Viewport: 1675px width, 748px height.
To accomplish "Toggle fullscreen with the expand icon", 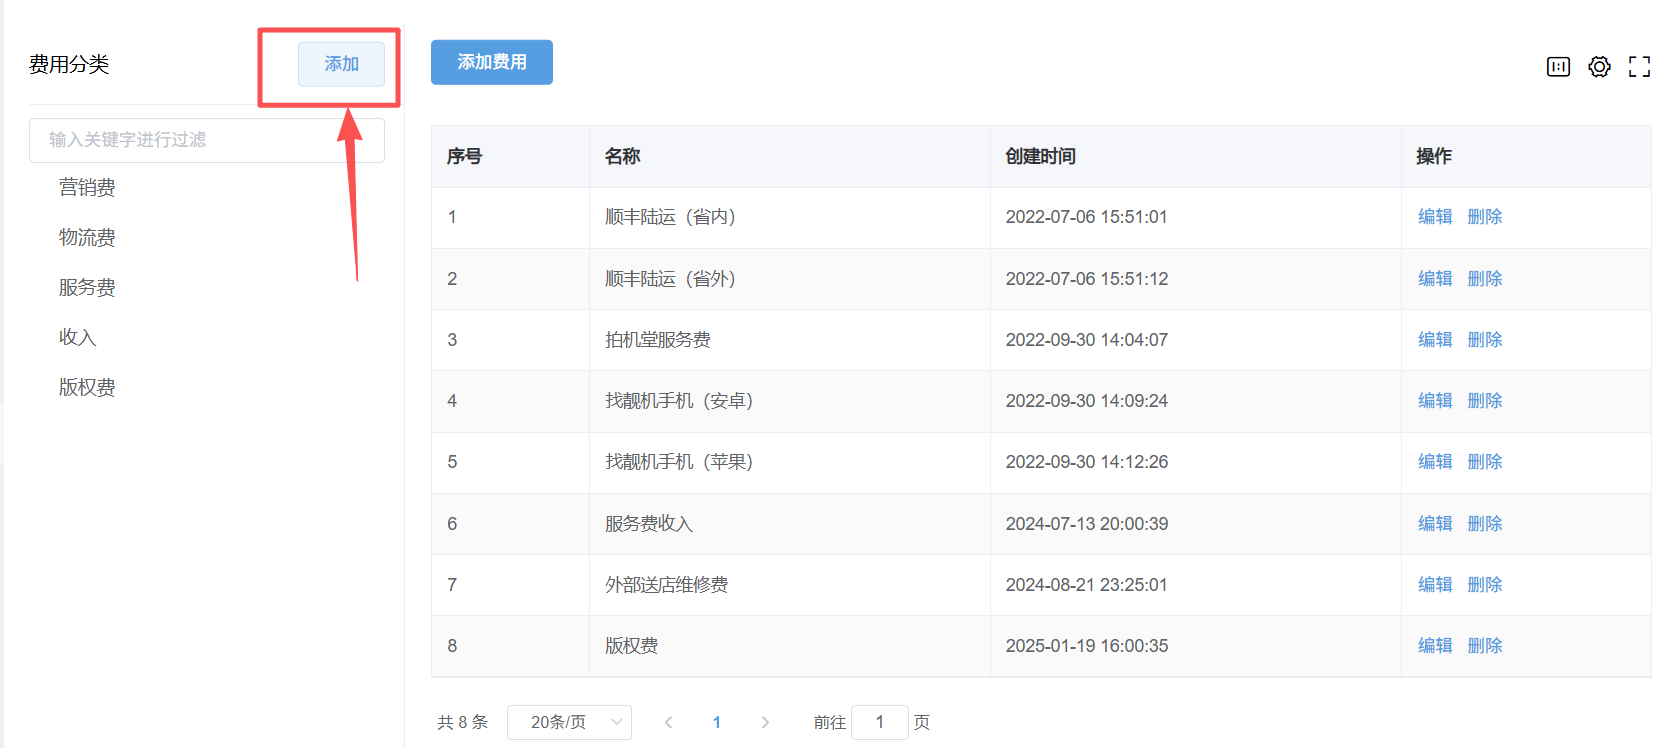I will [x=1639, y=67].
